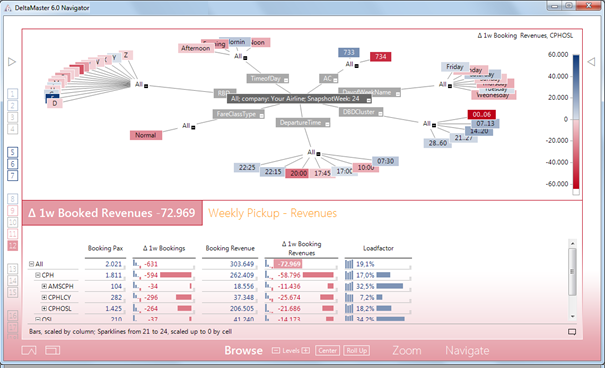Collapse the FareClassType dimension node
The image size is (605, 368).
coord(262,115)
